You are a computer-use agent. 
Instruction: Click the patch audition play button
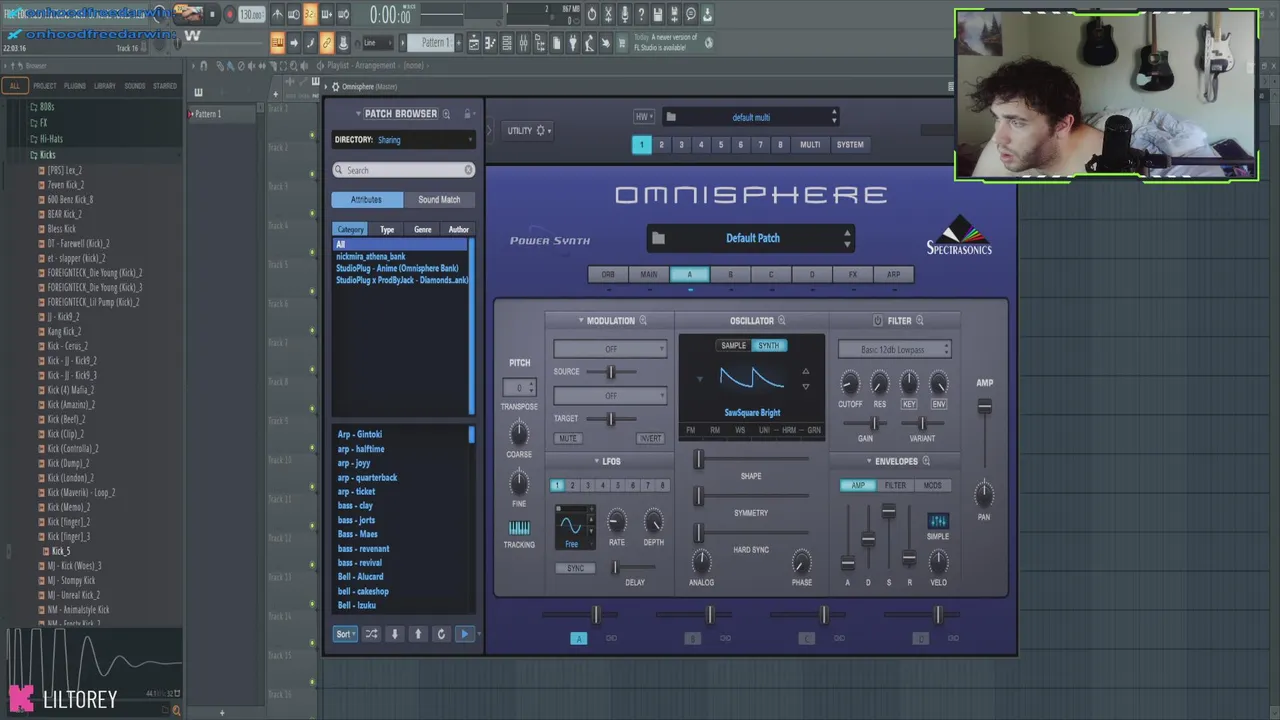tap(464, 634)
